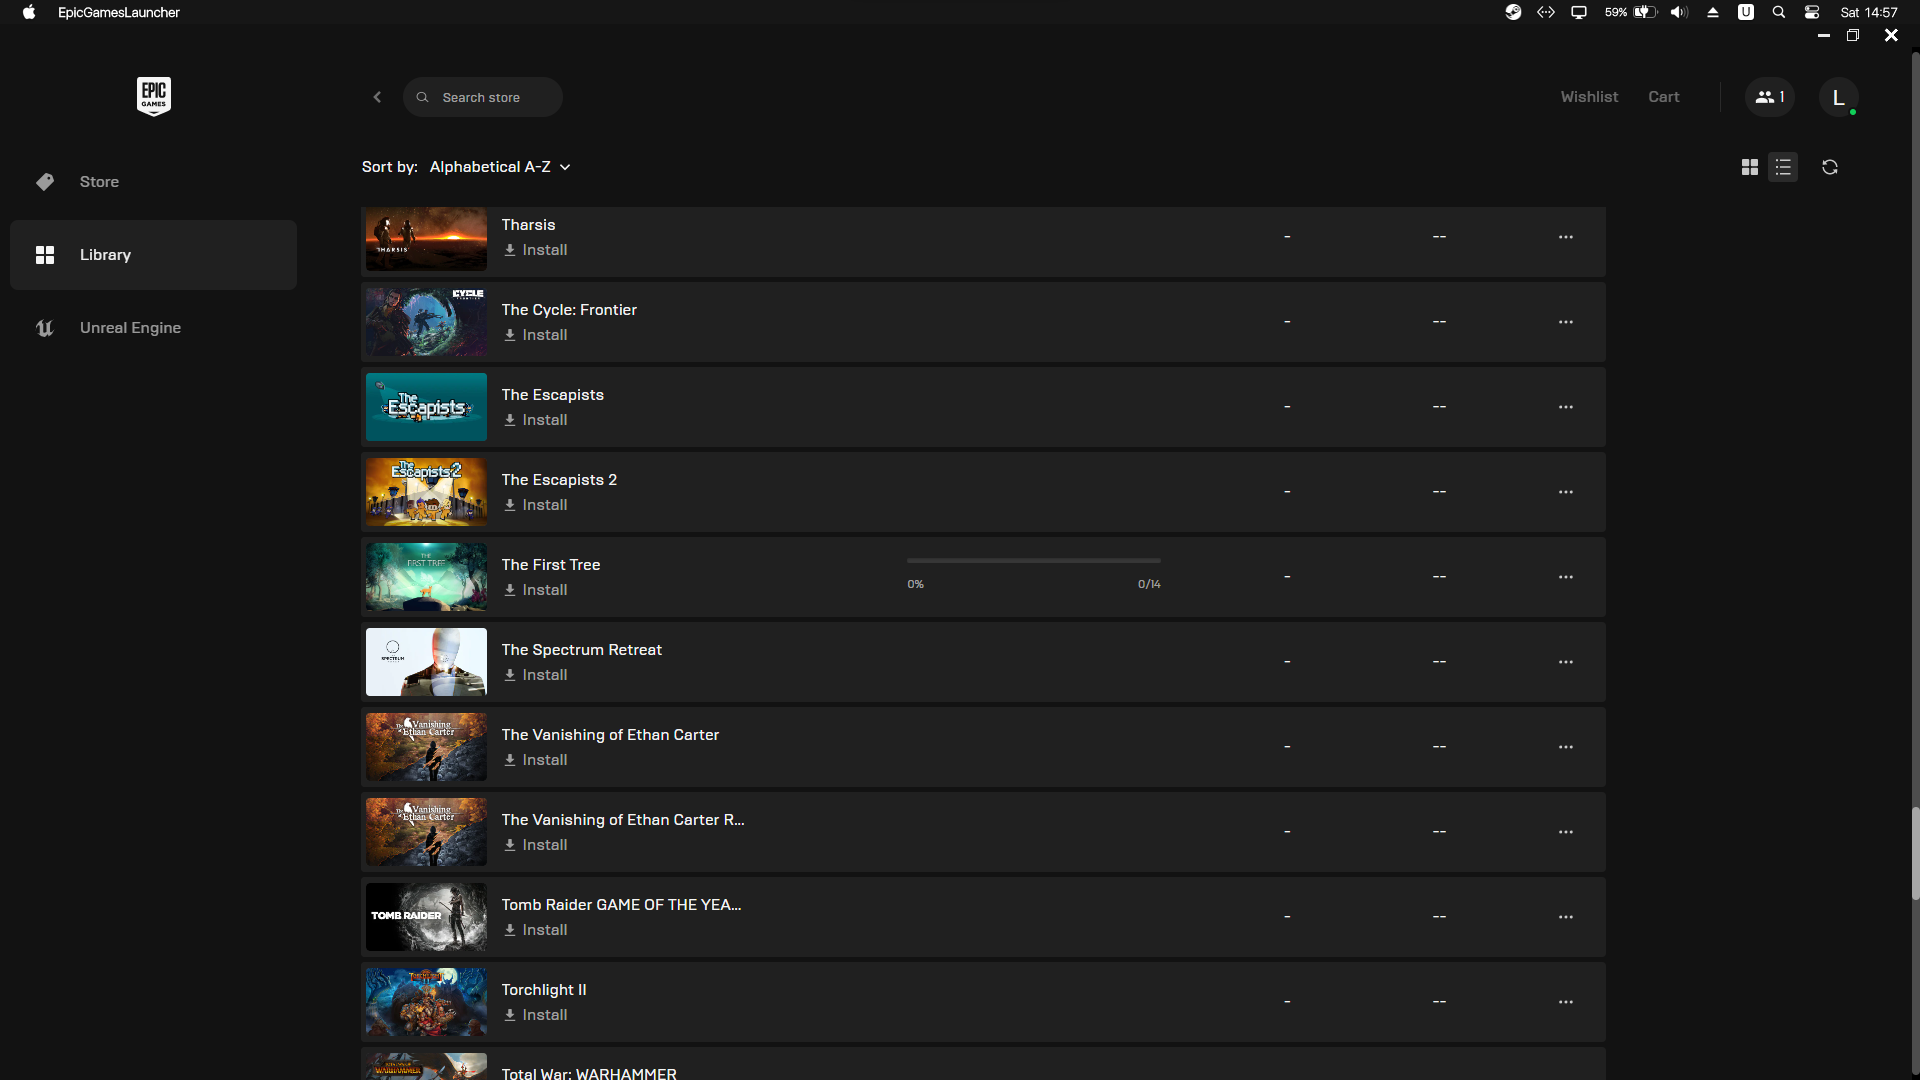The width and height of the screenshot is (1920, 1080).
Task: Click the Unreal Engine sidebar icon
Action: [x=45, y=328]
